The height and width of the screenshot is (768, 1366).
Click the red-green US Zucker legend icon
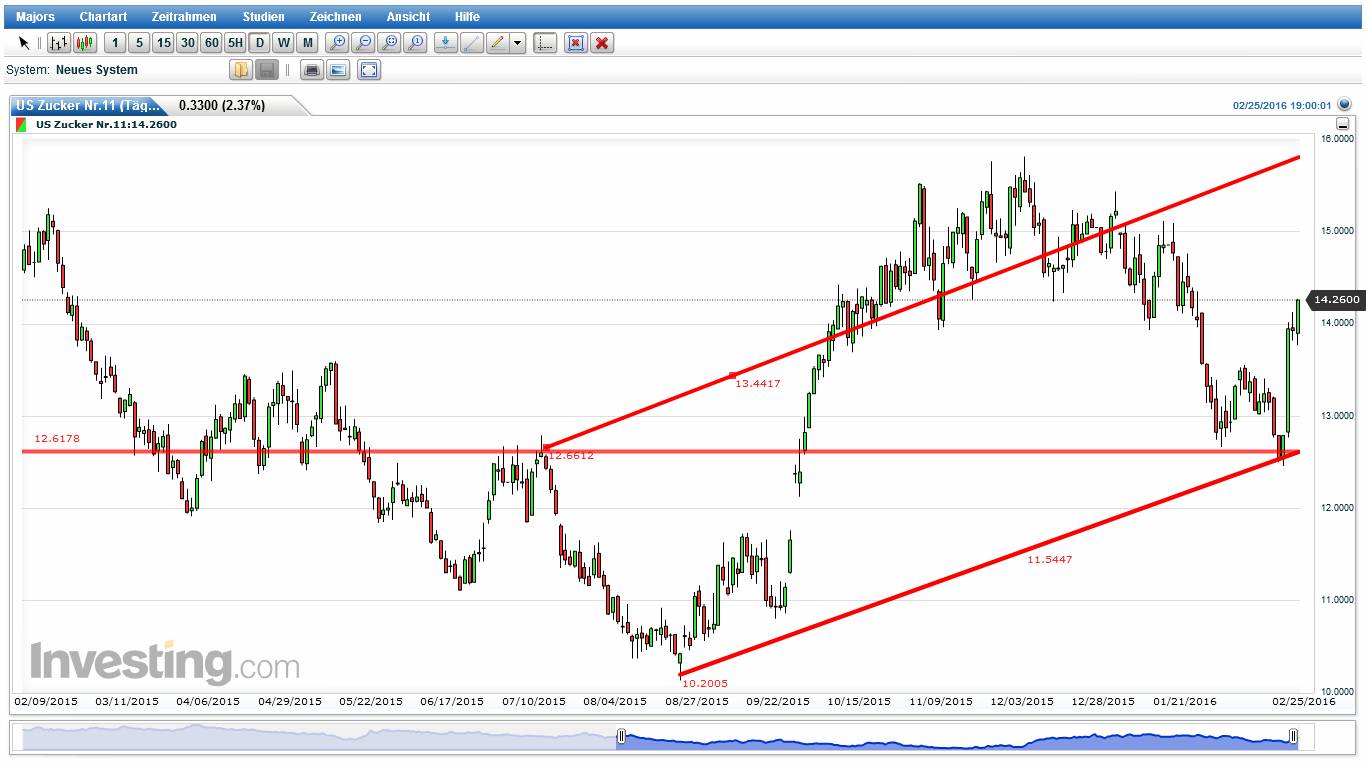tap(20, 125)
